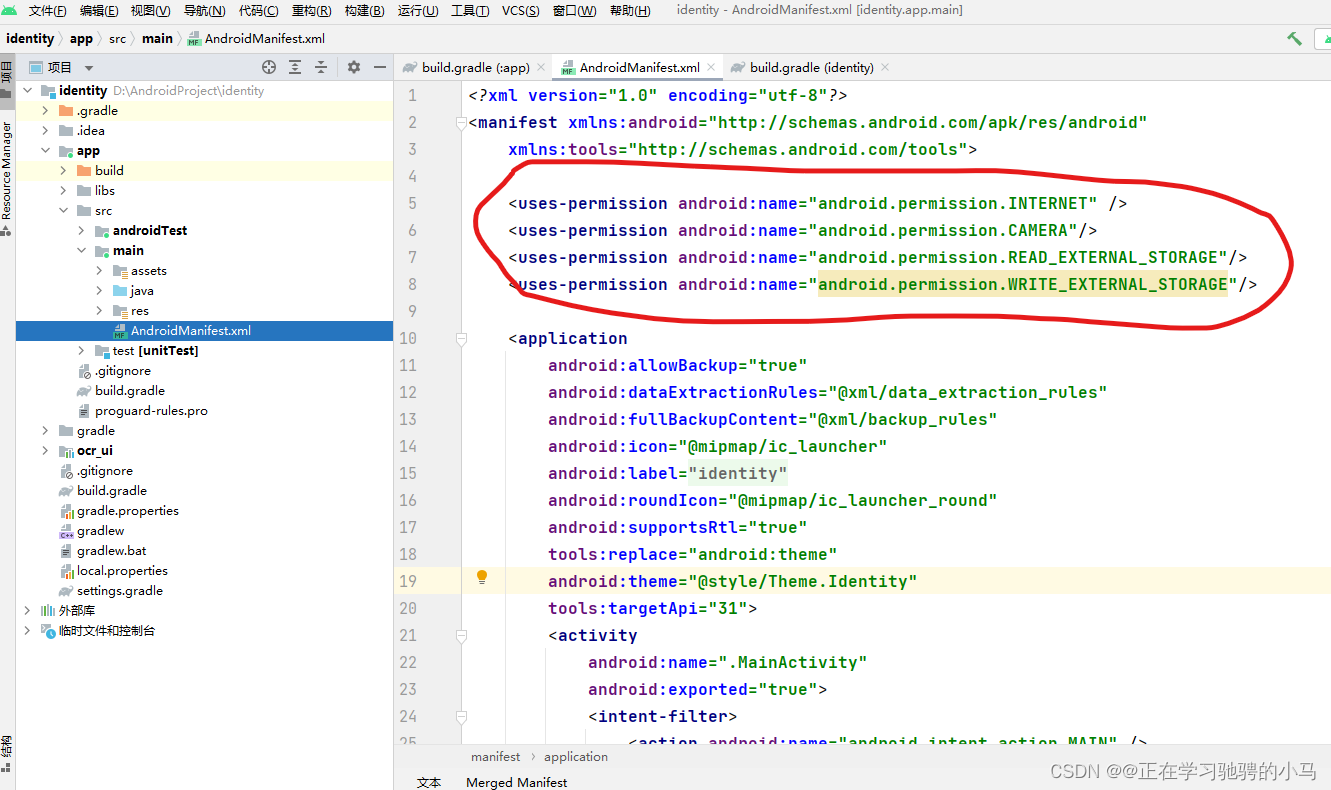Open the 视图(V) menu
This screenshot has width=1331, height=790.
click(151, 11)
